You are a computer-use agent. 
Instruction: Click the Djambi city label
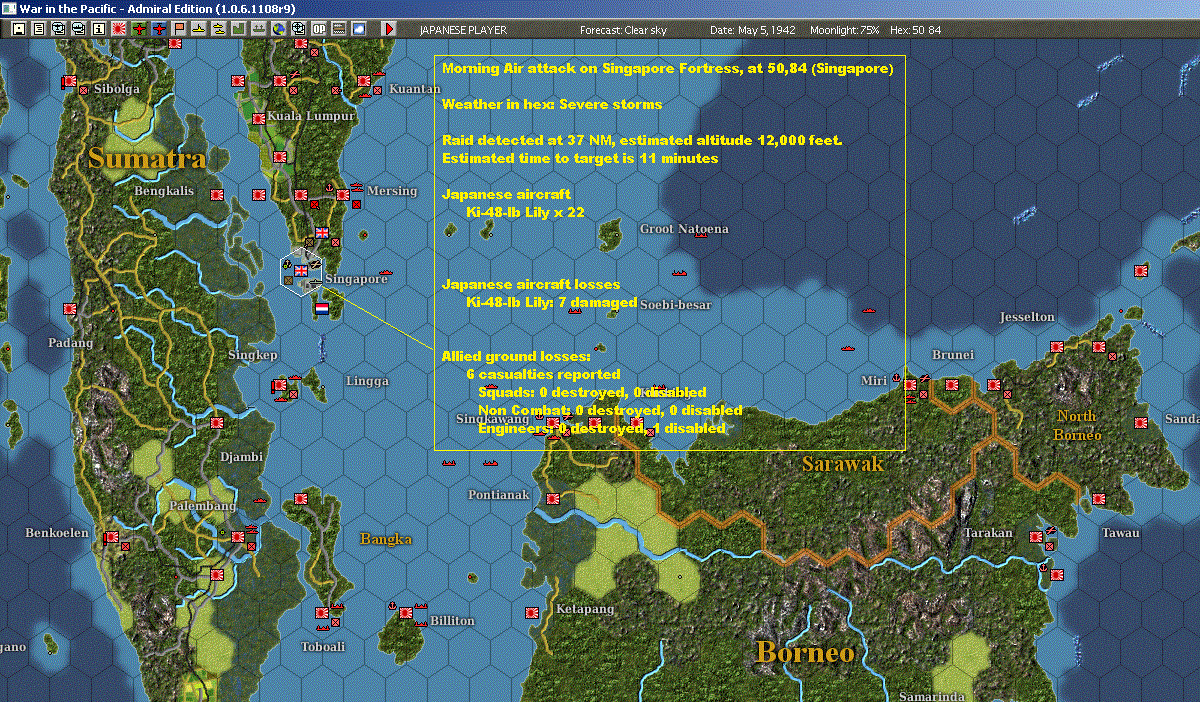pos(241,457)
